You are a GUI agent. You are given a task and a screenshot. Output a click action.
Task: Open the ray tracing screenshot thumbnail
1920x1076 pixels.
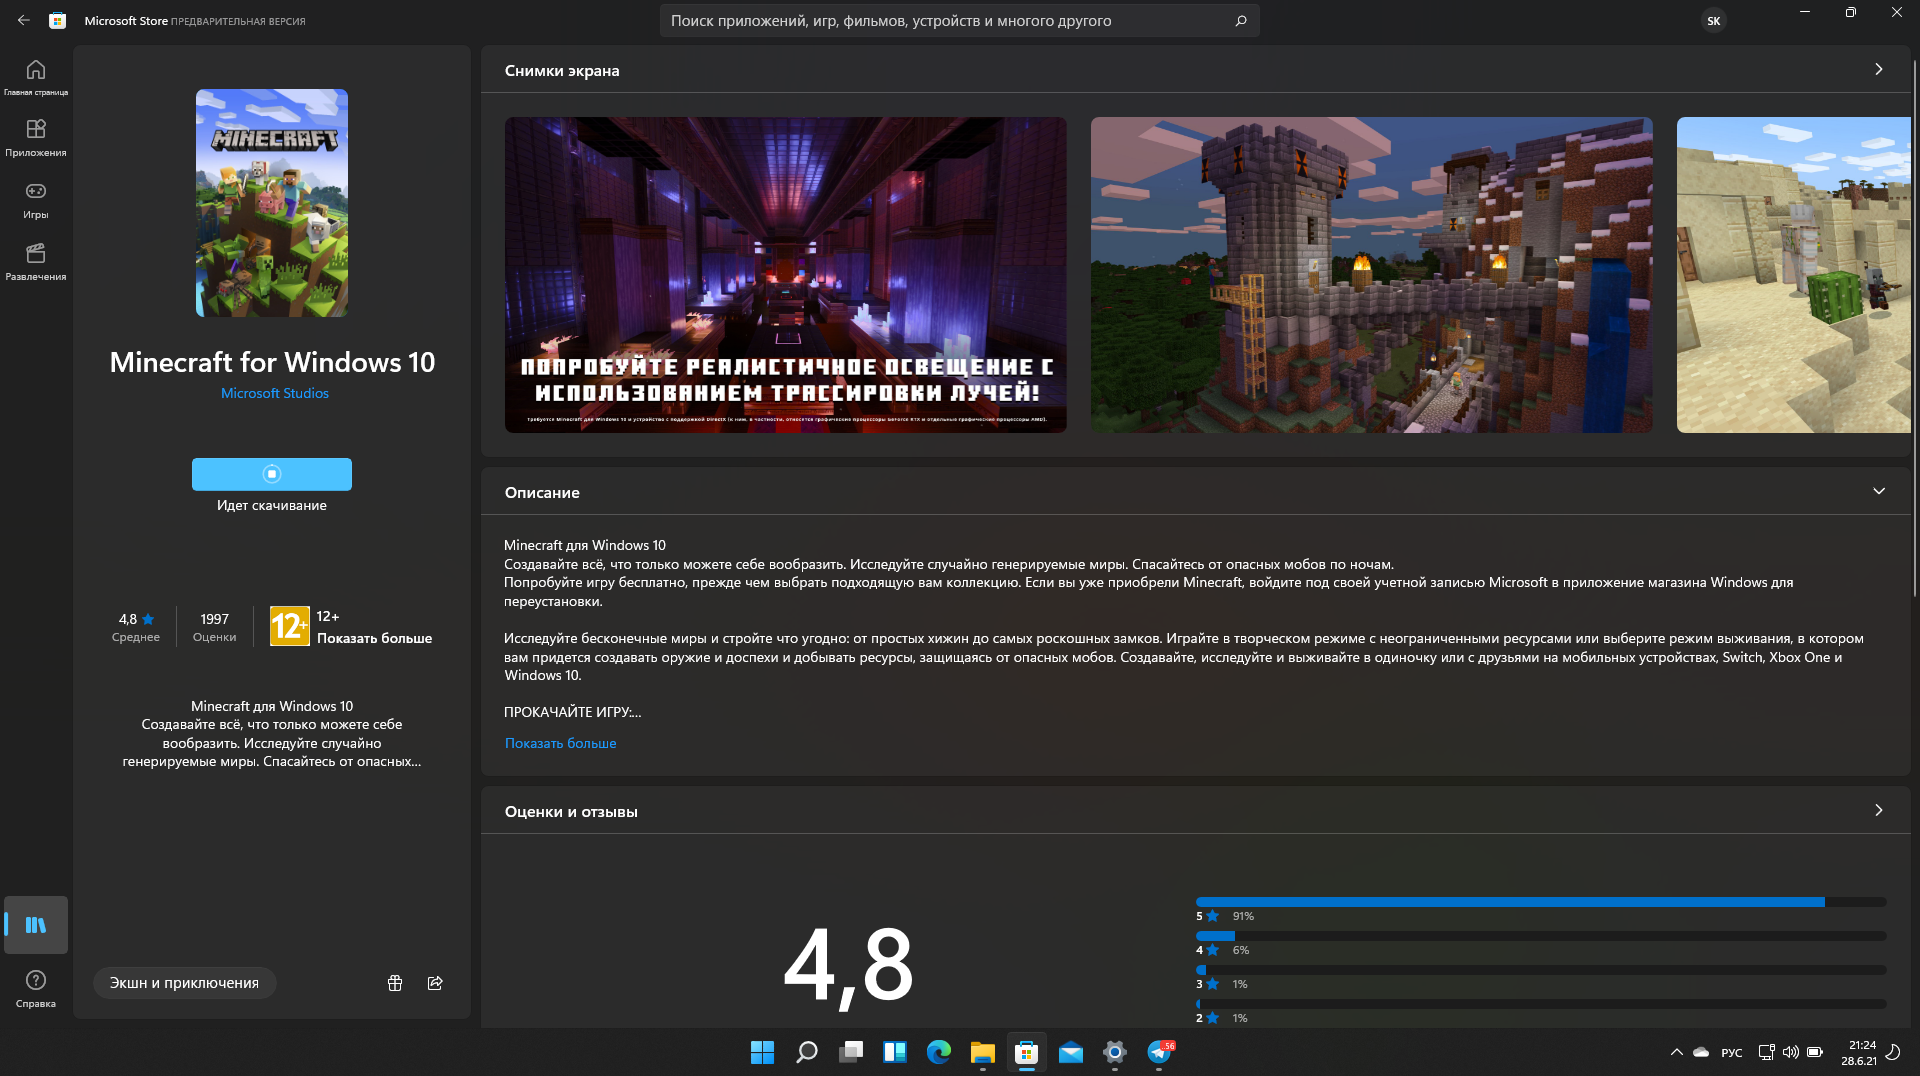(785, 275)
